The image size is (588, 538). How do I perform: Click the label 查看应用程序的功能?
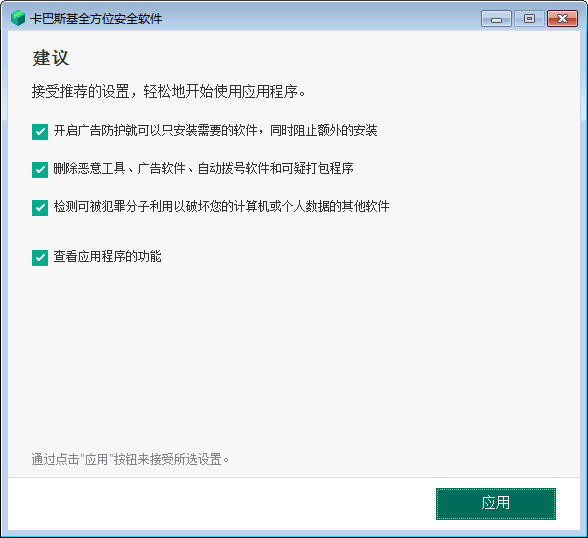click(x=107, y=256)
